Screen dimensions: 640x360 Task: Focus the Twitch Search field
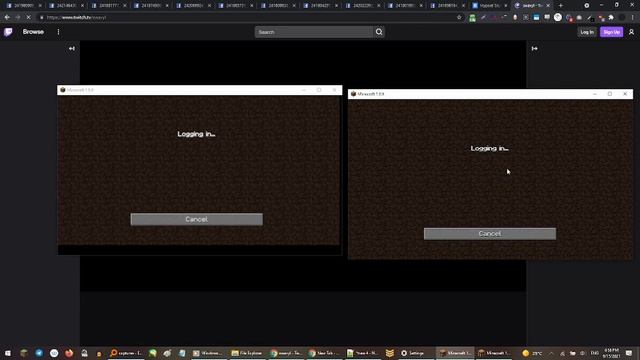coord(313,32)
